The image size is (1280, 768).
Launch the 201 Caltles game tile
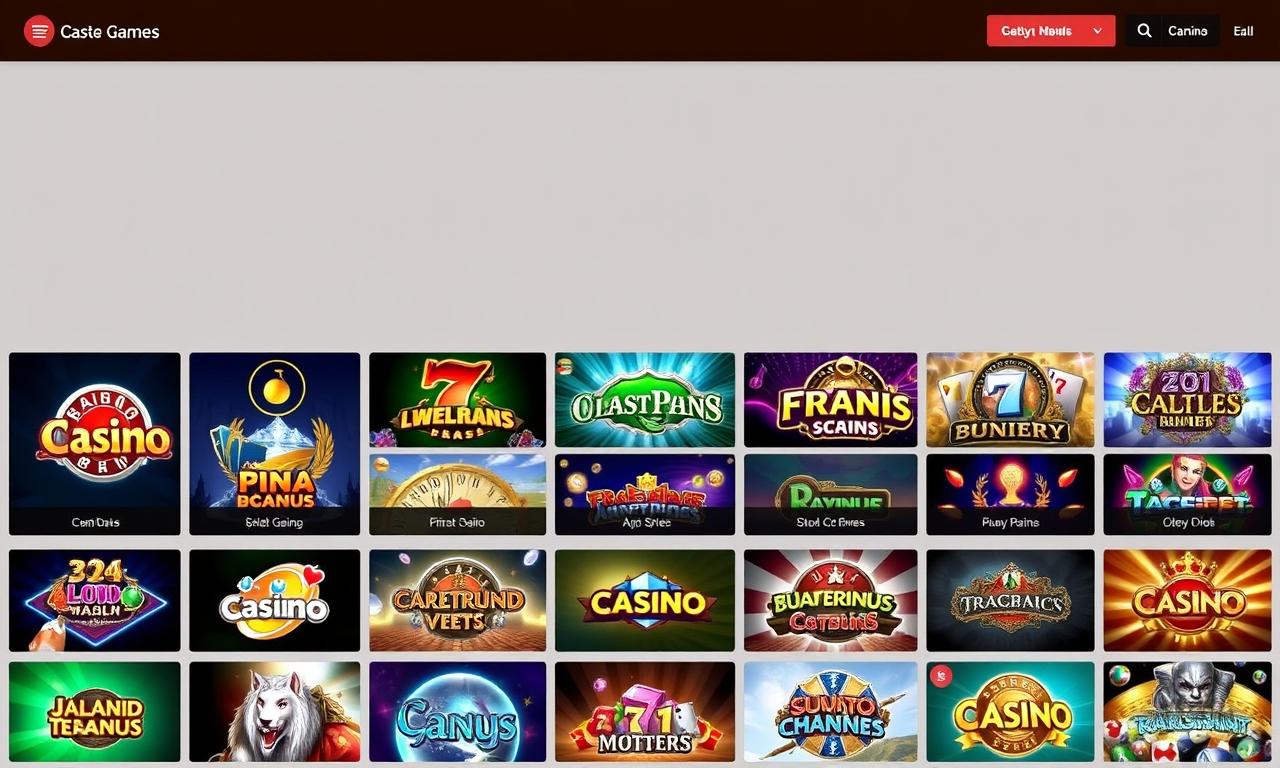point(1188,399)
